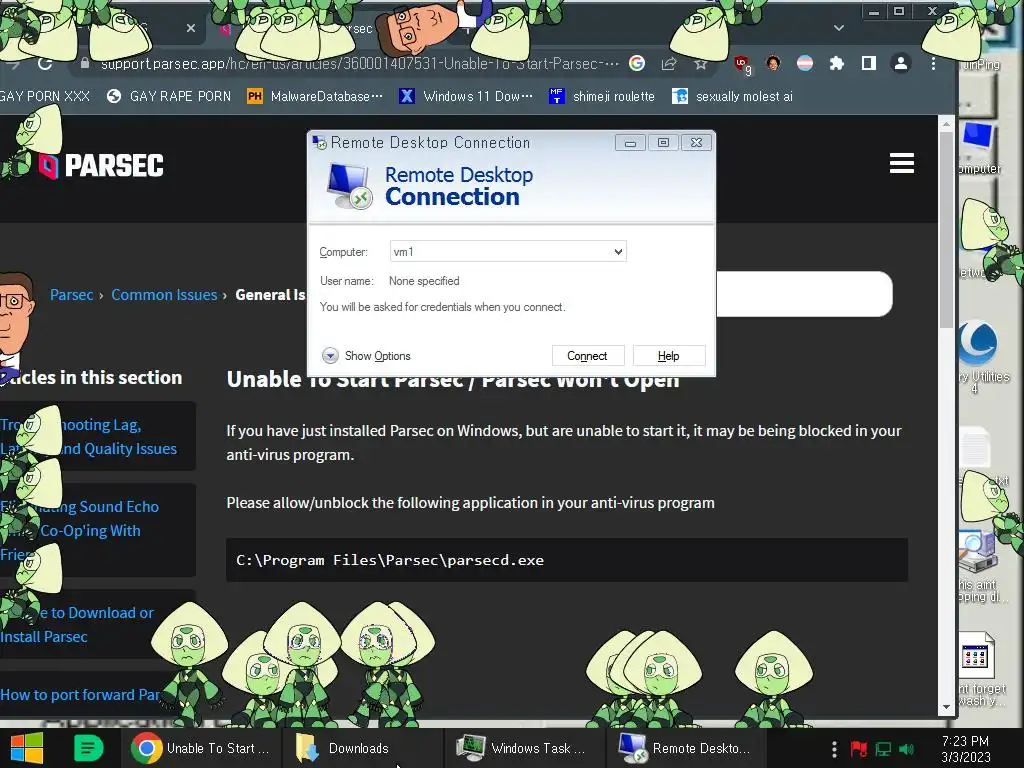Viewport: 1024px width, 768px height.
Task: Switch to the Windows Task Manager taskbar item
Action: click(x=524, y=748)
